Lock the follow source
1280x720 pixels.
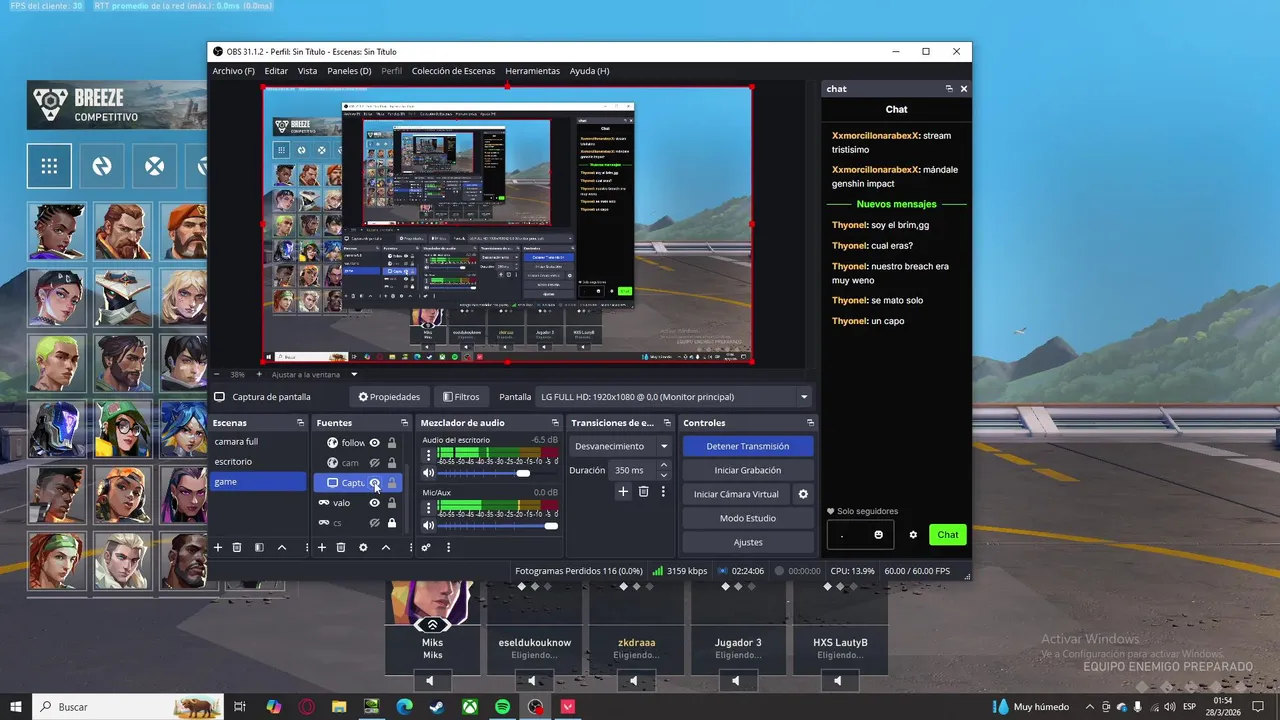392,443
